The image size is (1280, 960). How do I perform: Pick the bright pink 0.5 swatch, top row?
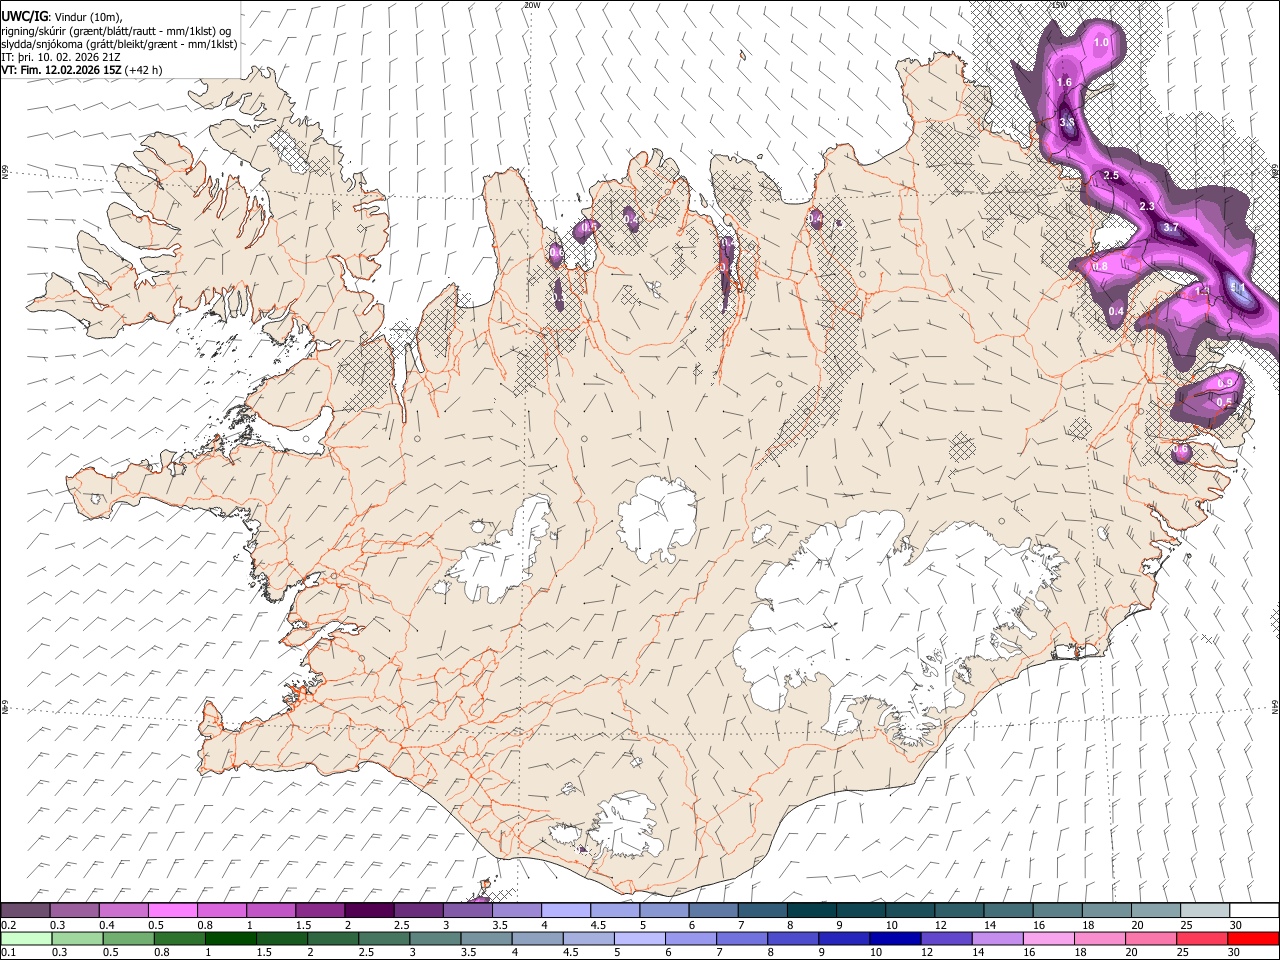click(173, 911)
